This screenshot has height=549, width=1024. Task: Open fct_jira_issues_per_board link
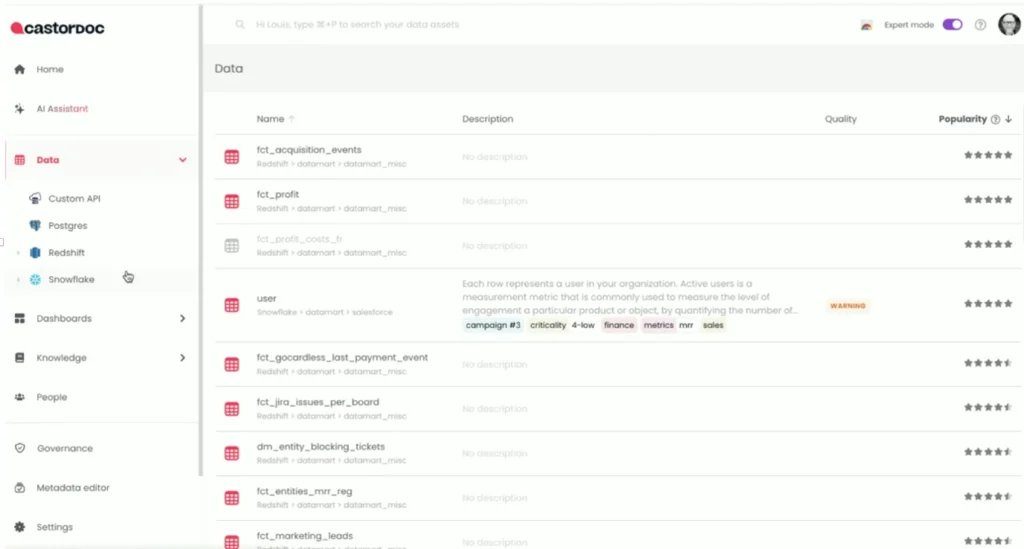coord(317,402)
